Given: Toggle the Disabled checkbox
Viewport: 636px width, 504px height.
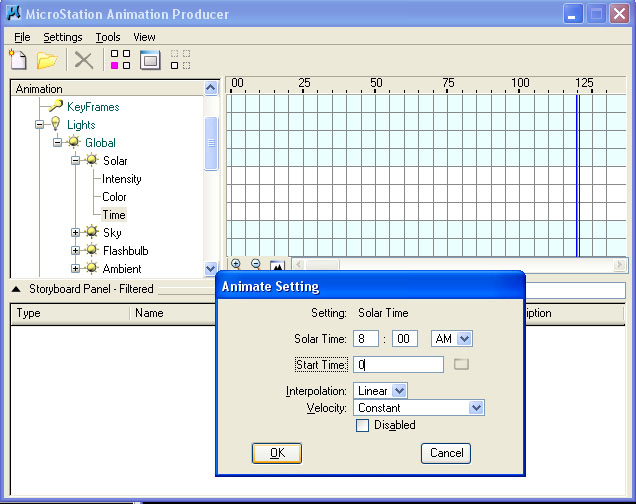Looking at the screenshot, I should pos(362,425).
